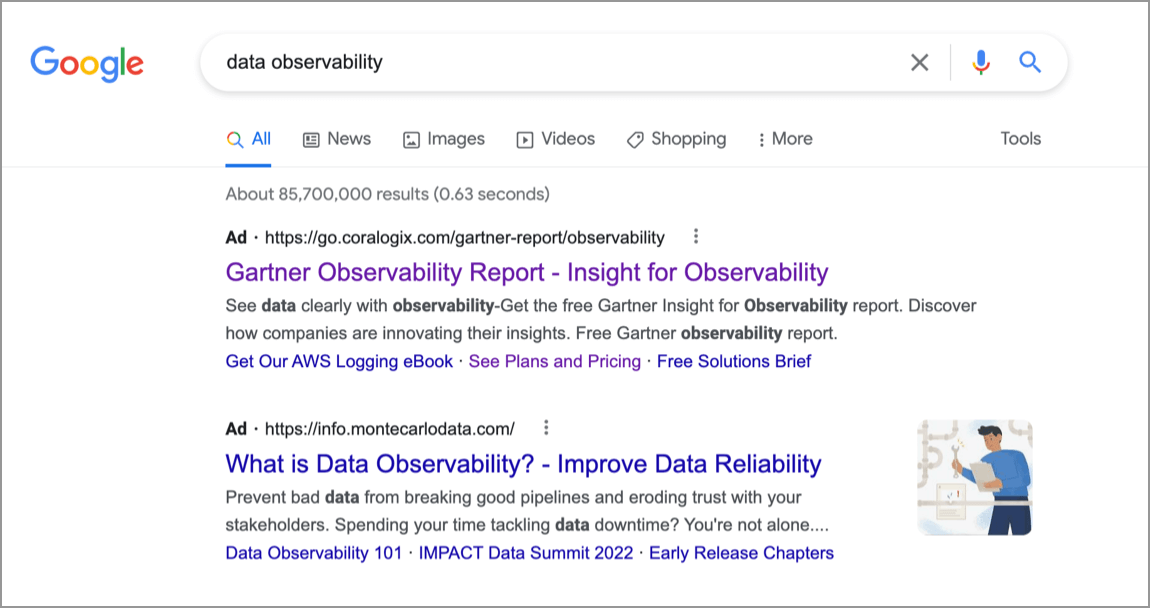Focus the data observability search field
The width and height of the screenshot is (1150, 608).
[x=557, y=62]
